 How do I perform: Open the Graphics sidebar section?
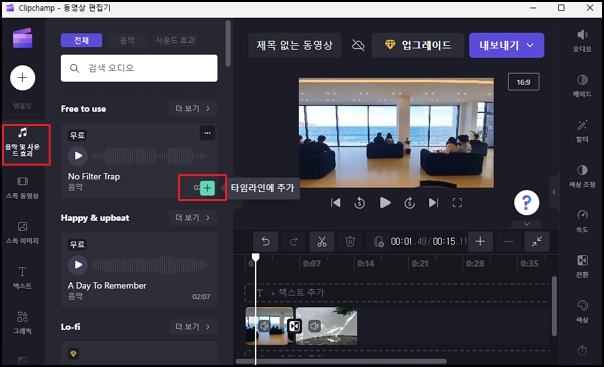pyautogui.click(x=22, y=323)
